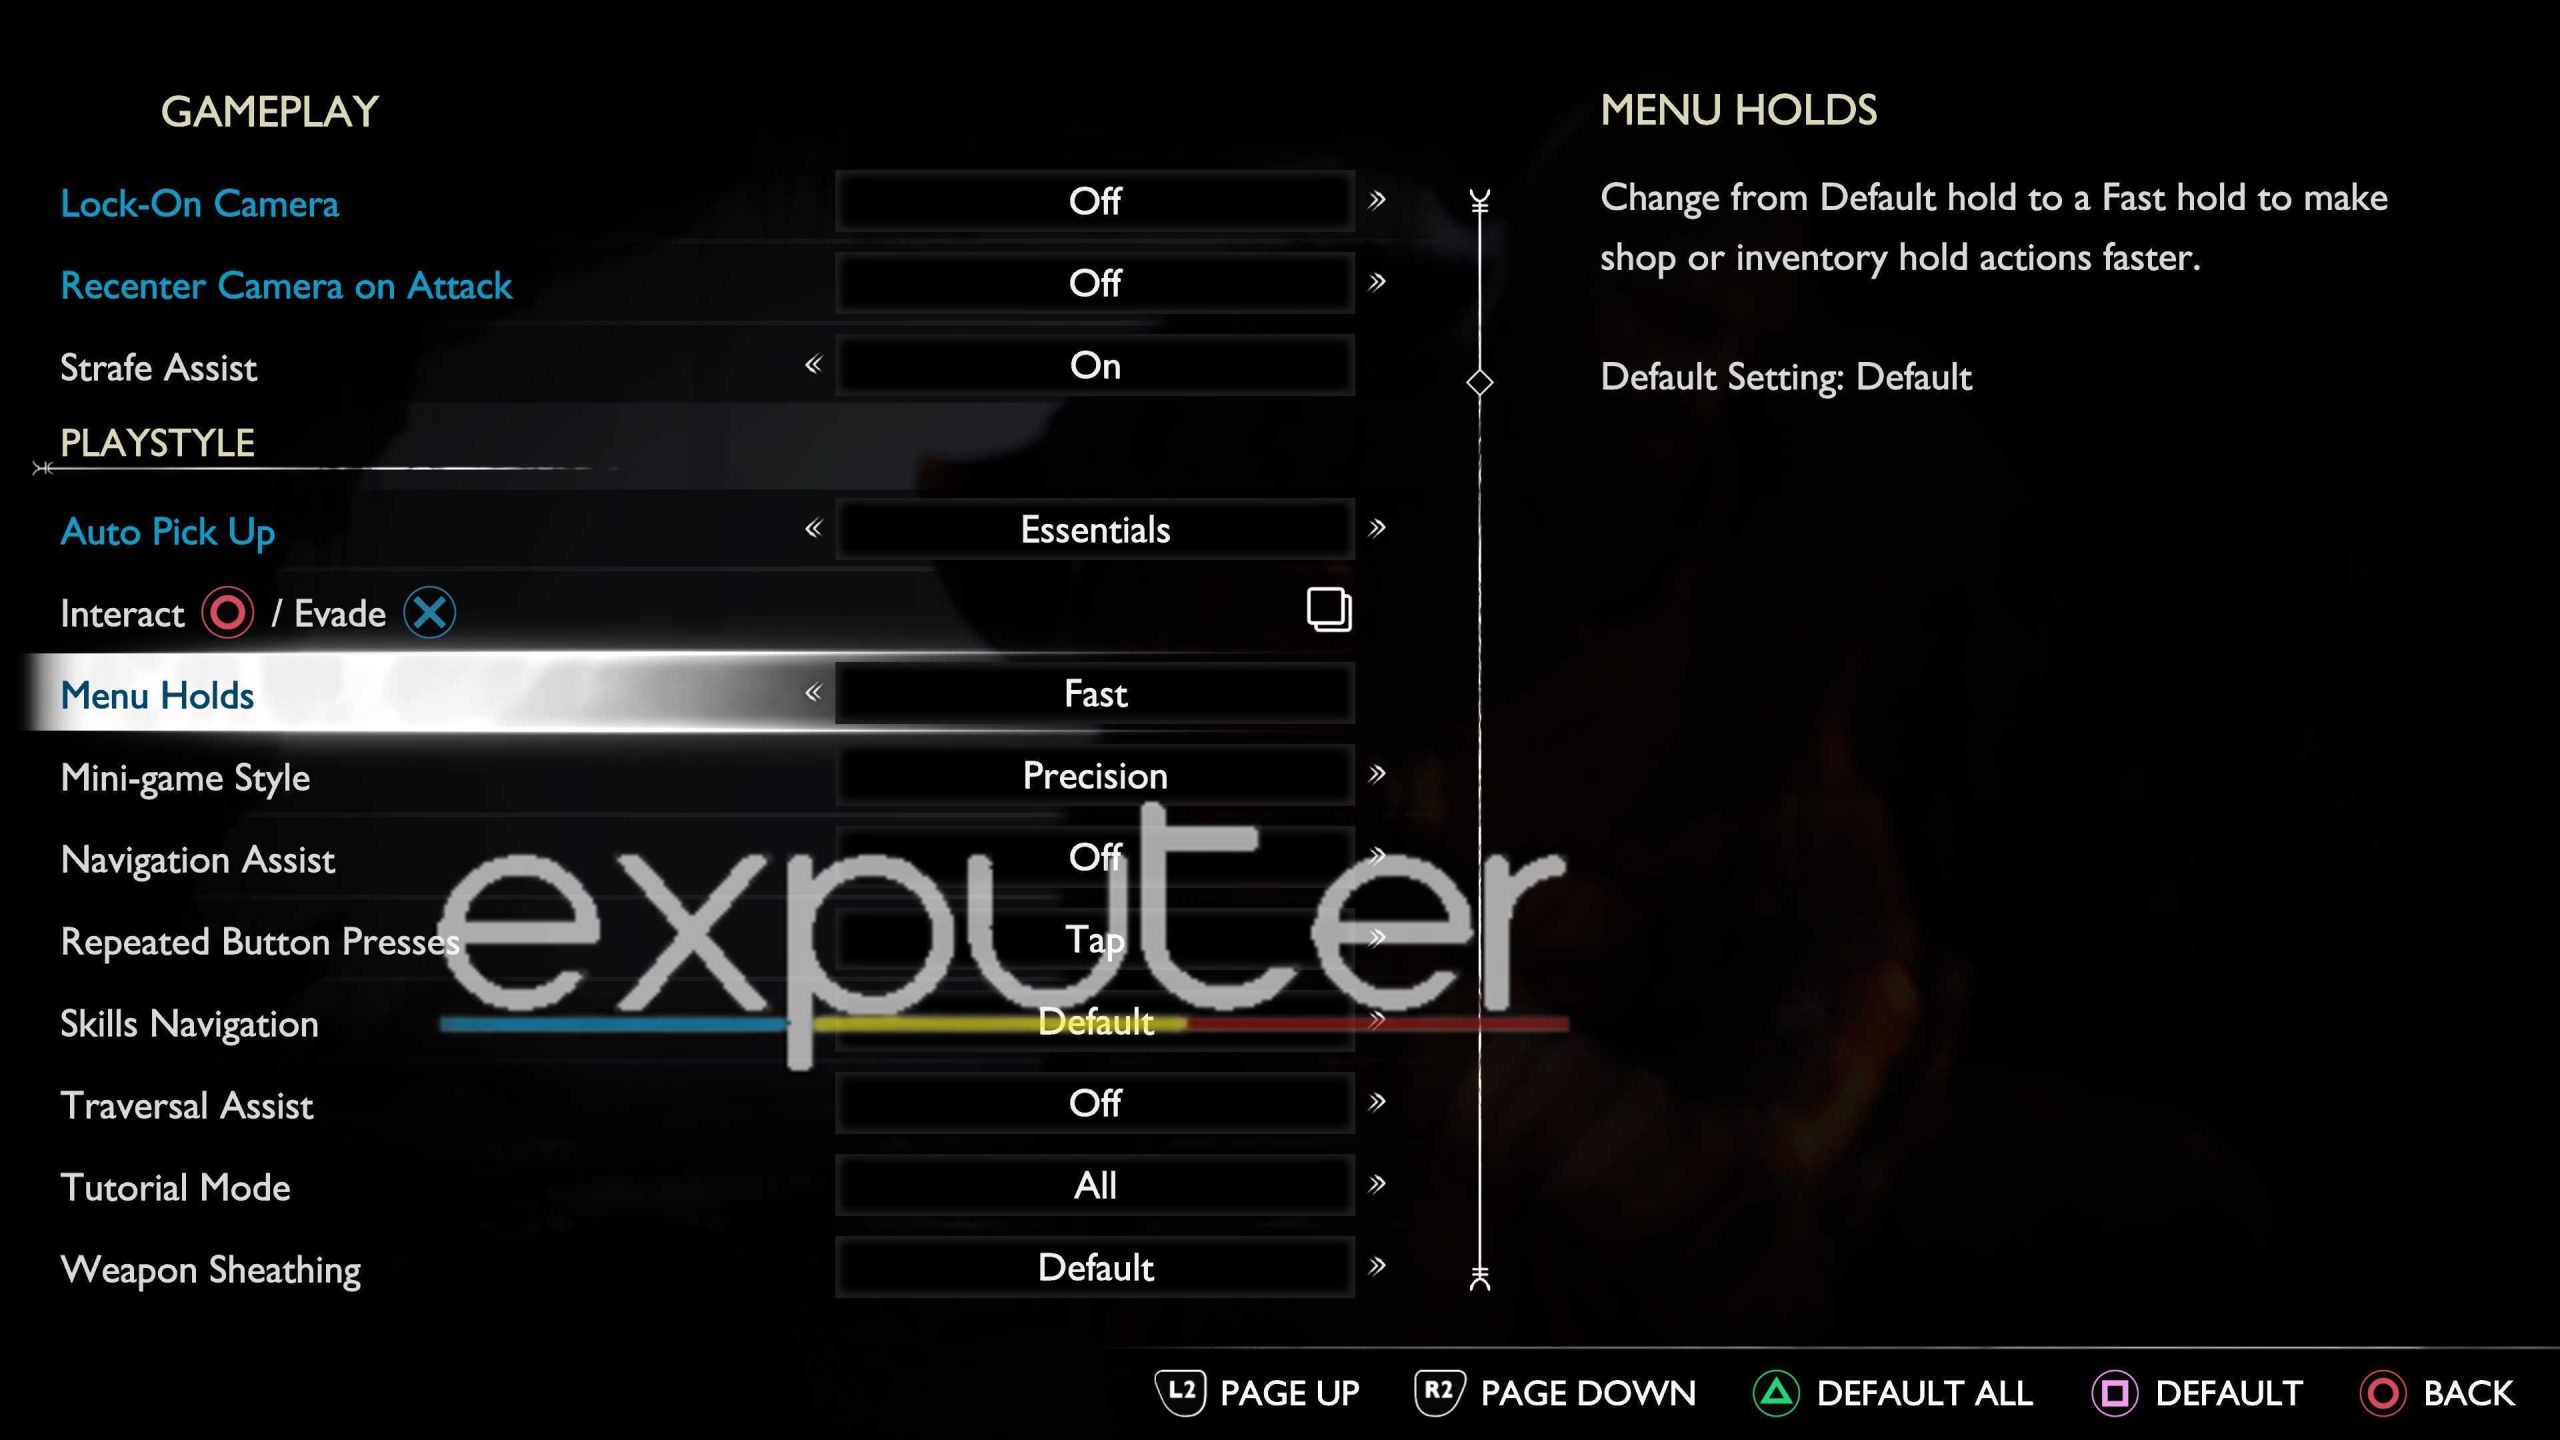Select Weapon Sheathing Default option
Screen dimensions: 2560x1440
tap(1092, 1266)
